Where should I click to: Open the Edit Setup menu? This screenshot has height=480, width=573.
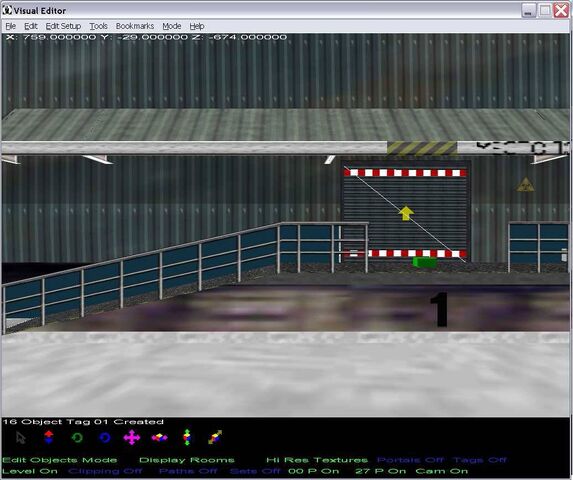coord(63,26)
